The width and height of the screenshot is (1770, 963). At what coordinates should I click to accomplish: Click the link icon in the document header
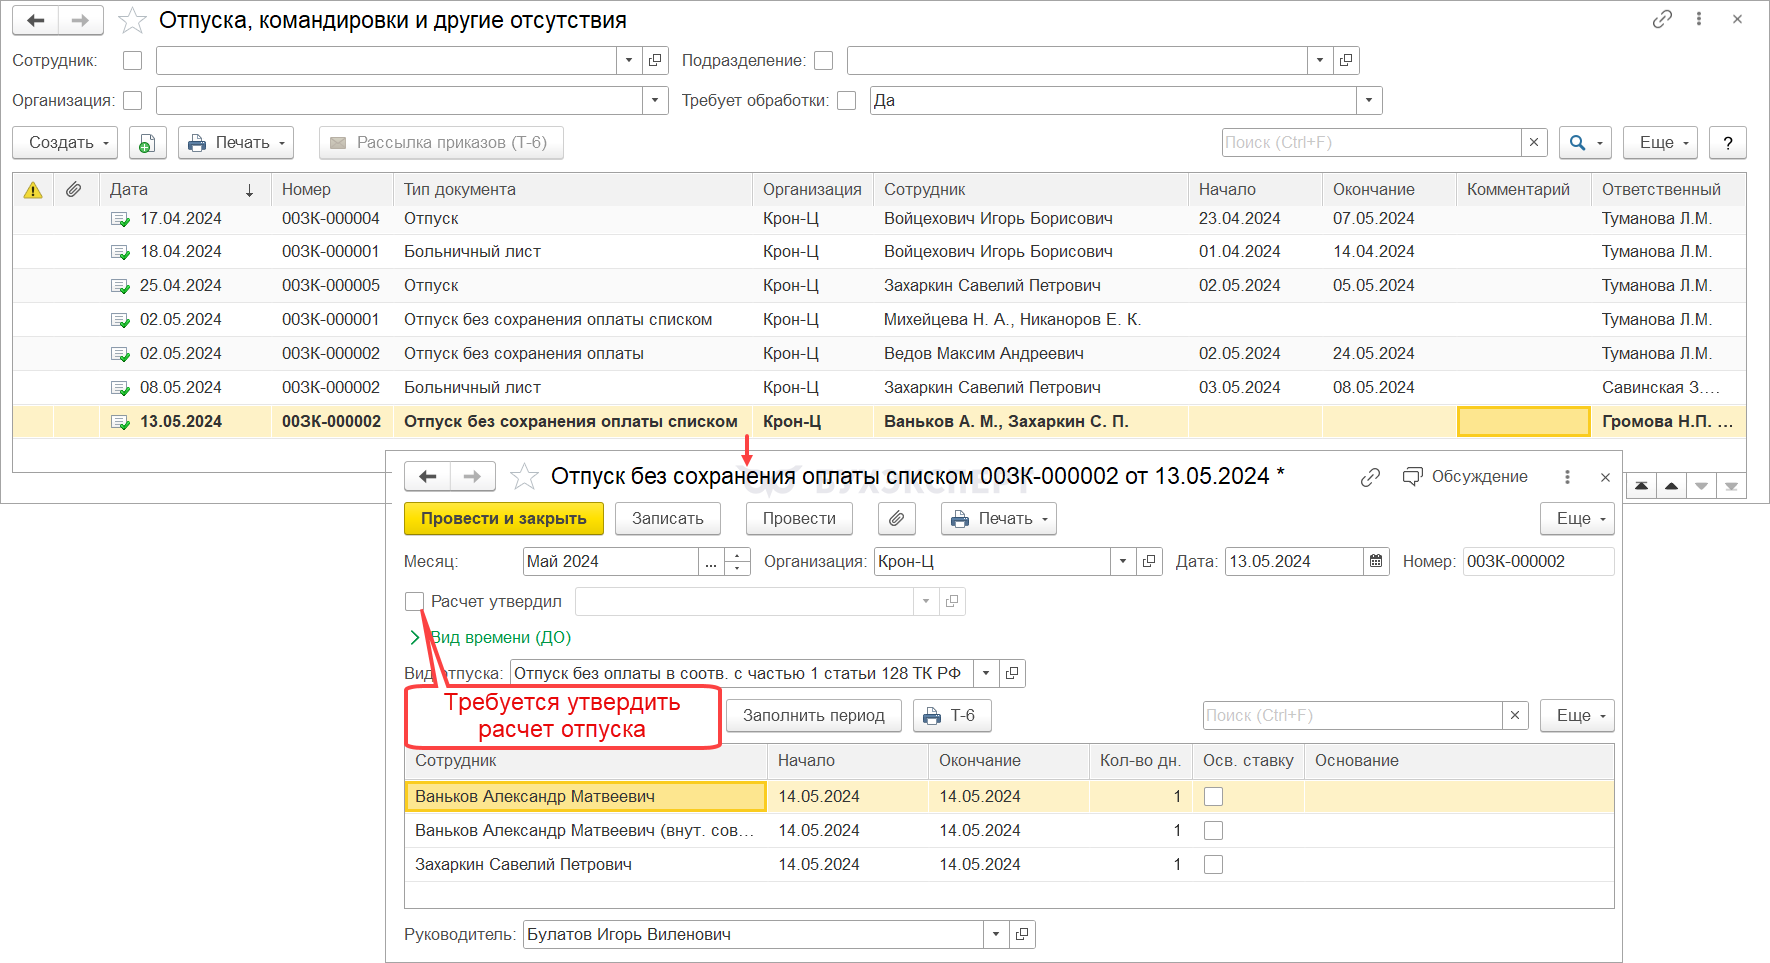point(1370,477)
